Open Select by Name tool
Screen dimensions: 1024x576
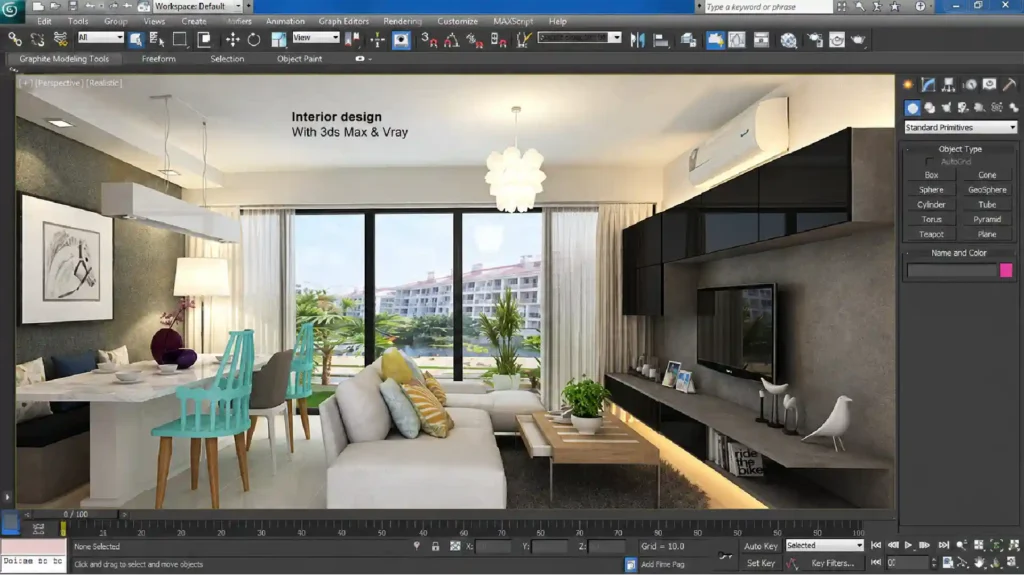pyautogui.click(x=157, y=40)
